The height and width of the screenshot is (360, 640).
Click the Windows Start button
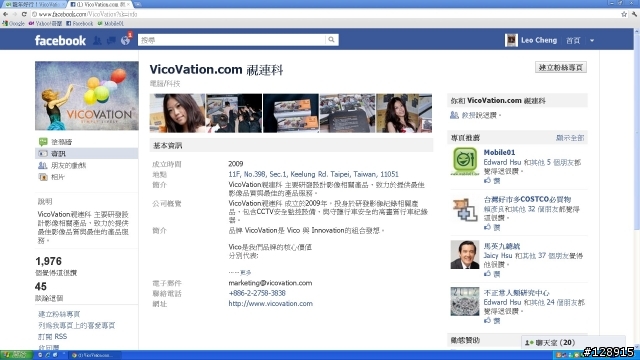[x=16, y=355]
